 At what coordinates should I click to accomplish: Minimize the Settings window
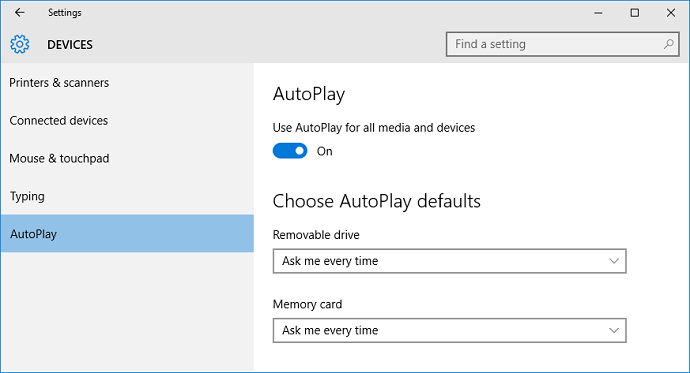598,13
